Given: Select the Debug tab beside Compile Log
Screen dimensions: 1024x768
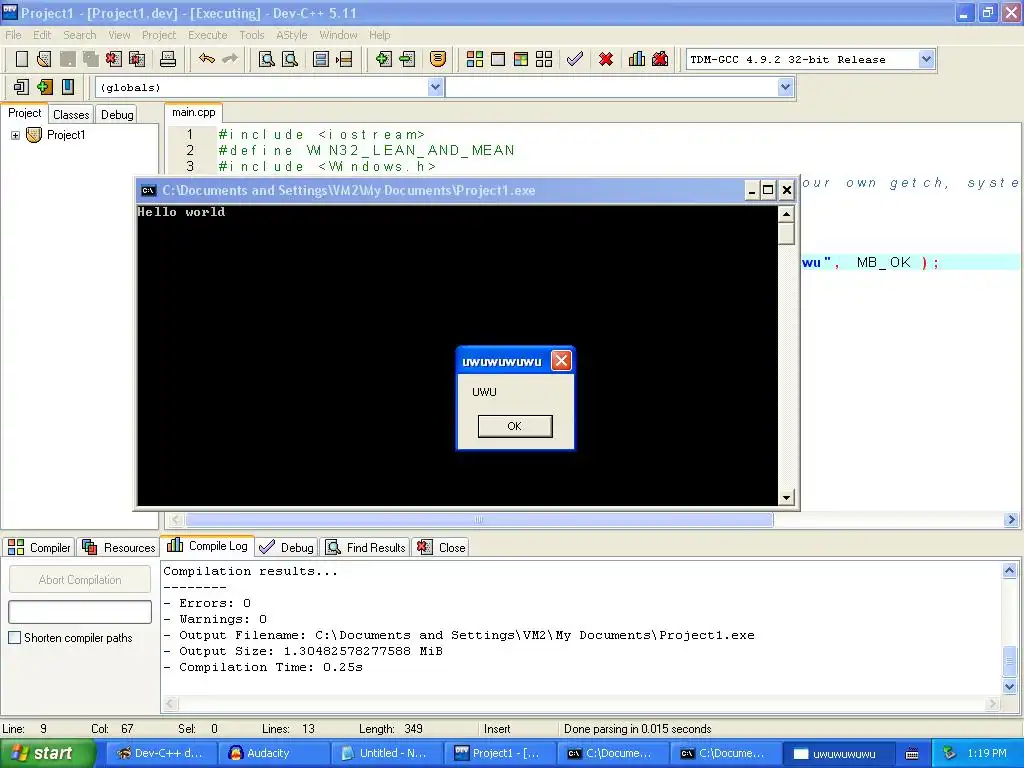Looking at the screenshot, I should pos(286,547).
